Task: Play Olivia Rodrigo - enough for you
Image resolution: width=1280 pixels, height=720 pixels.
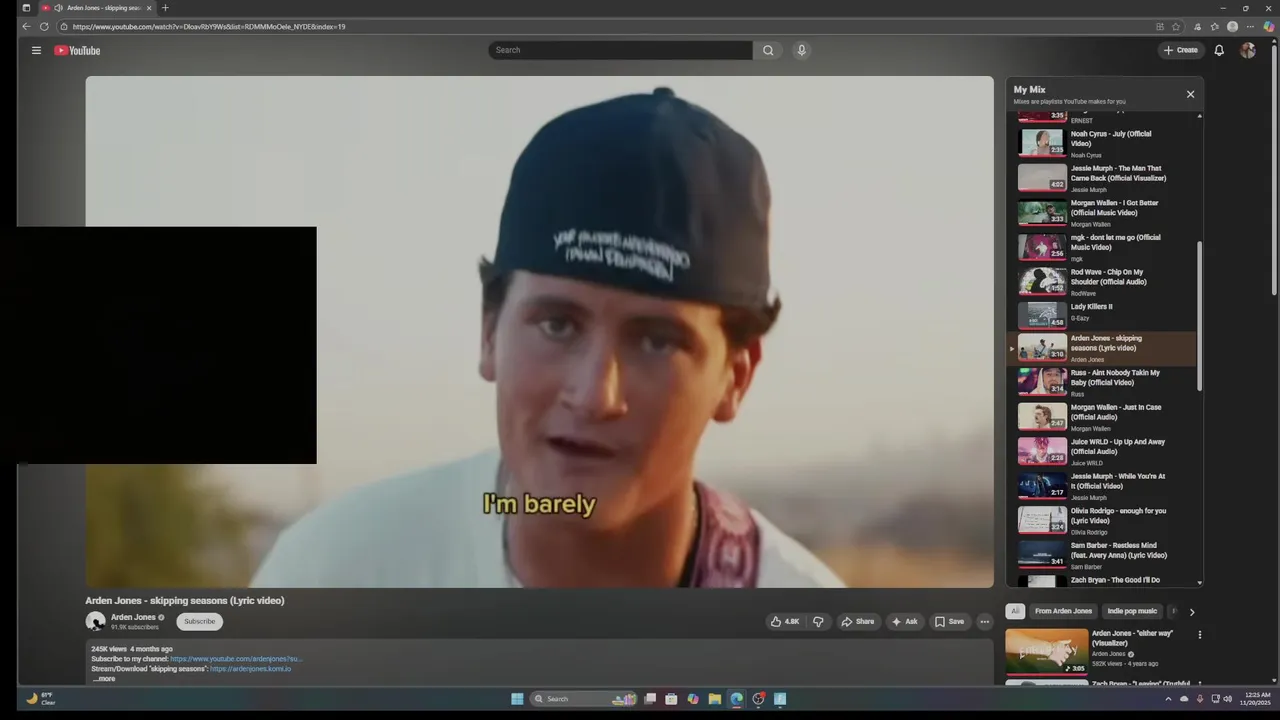Action: (1100, 520)
